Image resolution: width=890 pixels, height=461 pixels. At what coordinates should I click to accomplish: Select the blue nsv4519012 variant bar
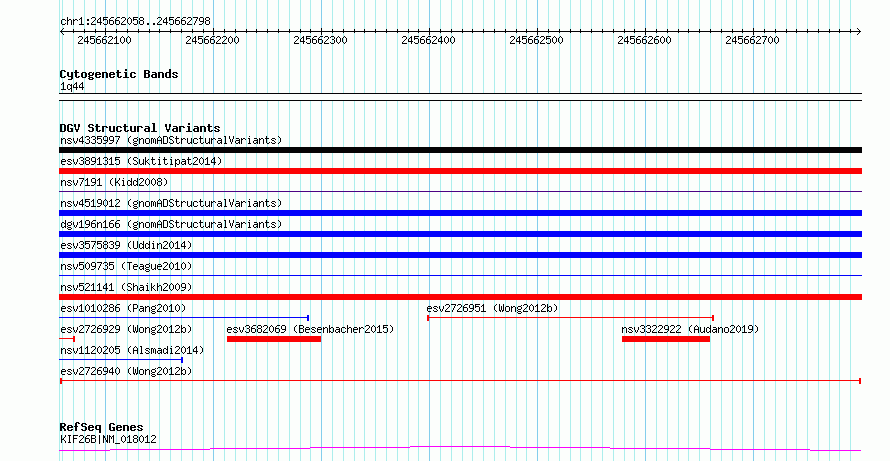(x=460, y=213)
